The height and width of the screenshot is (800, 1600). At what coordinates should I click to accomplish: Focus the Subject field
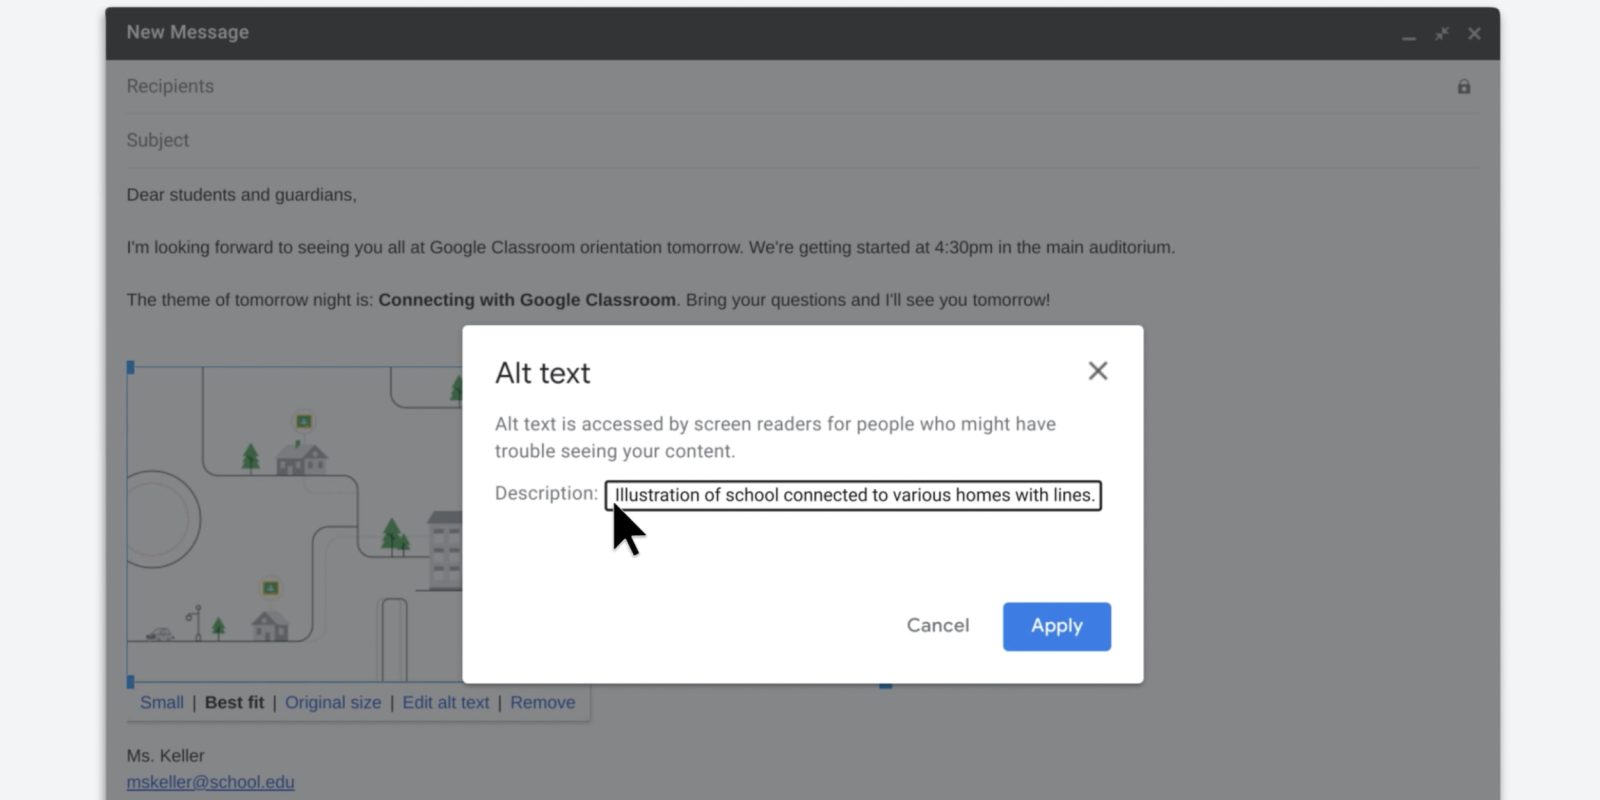click(x=700, y=141)
